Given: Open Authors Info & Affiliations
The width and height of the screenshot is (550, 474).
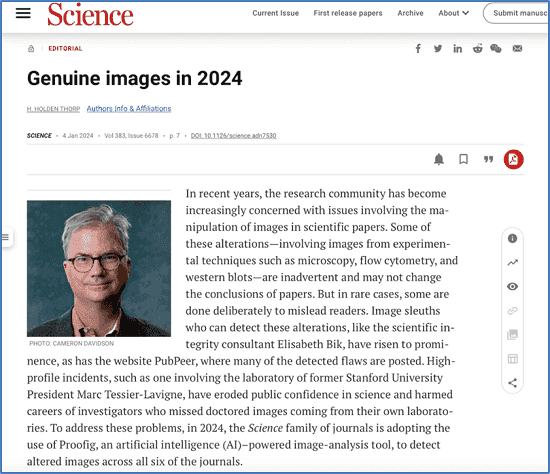Looking at the screenshot, I should [129, 109].
